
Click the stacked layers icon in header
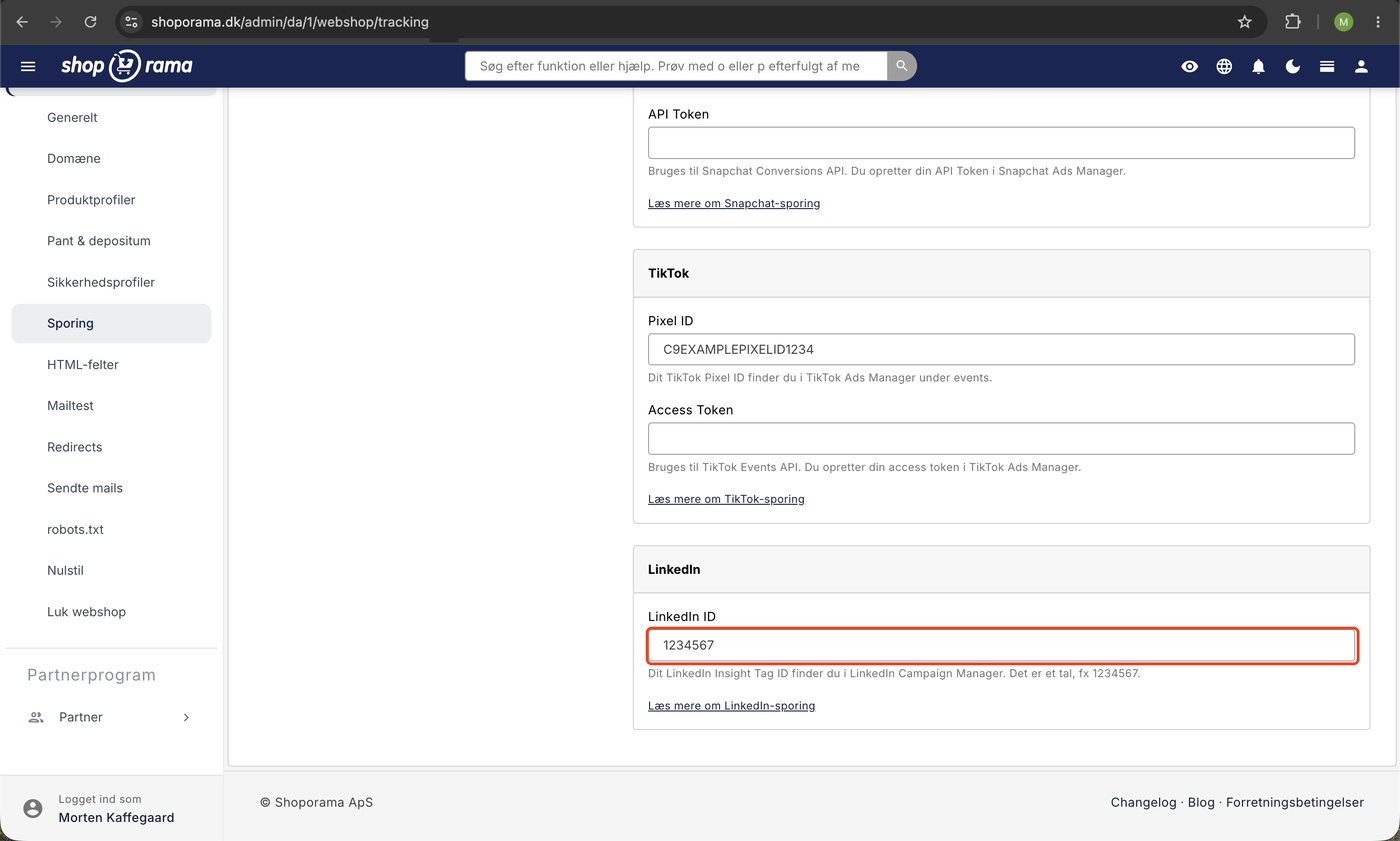pos(1326,66)
